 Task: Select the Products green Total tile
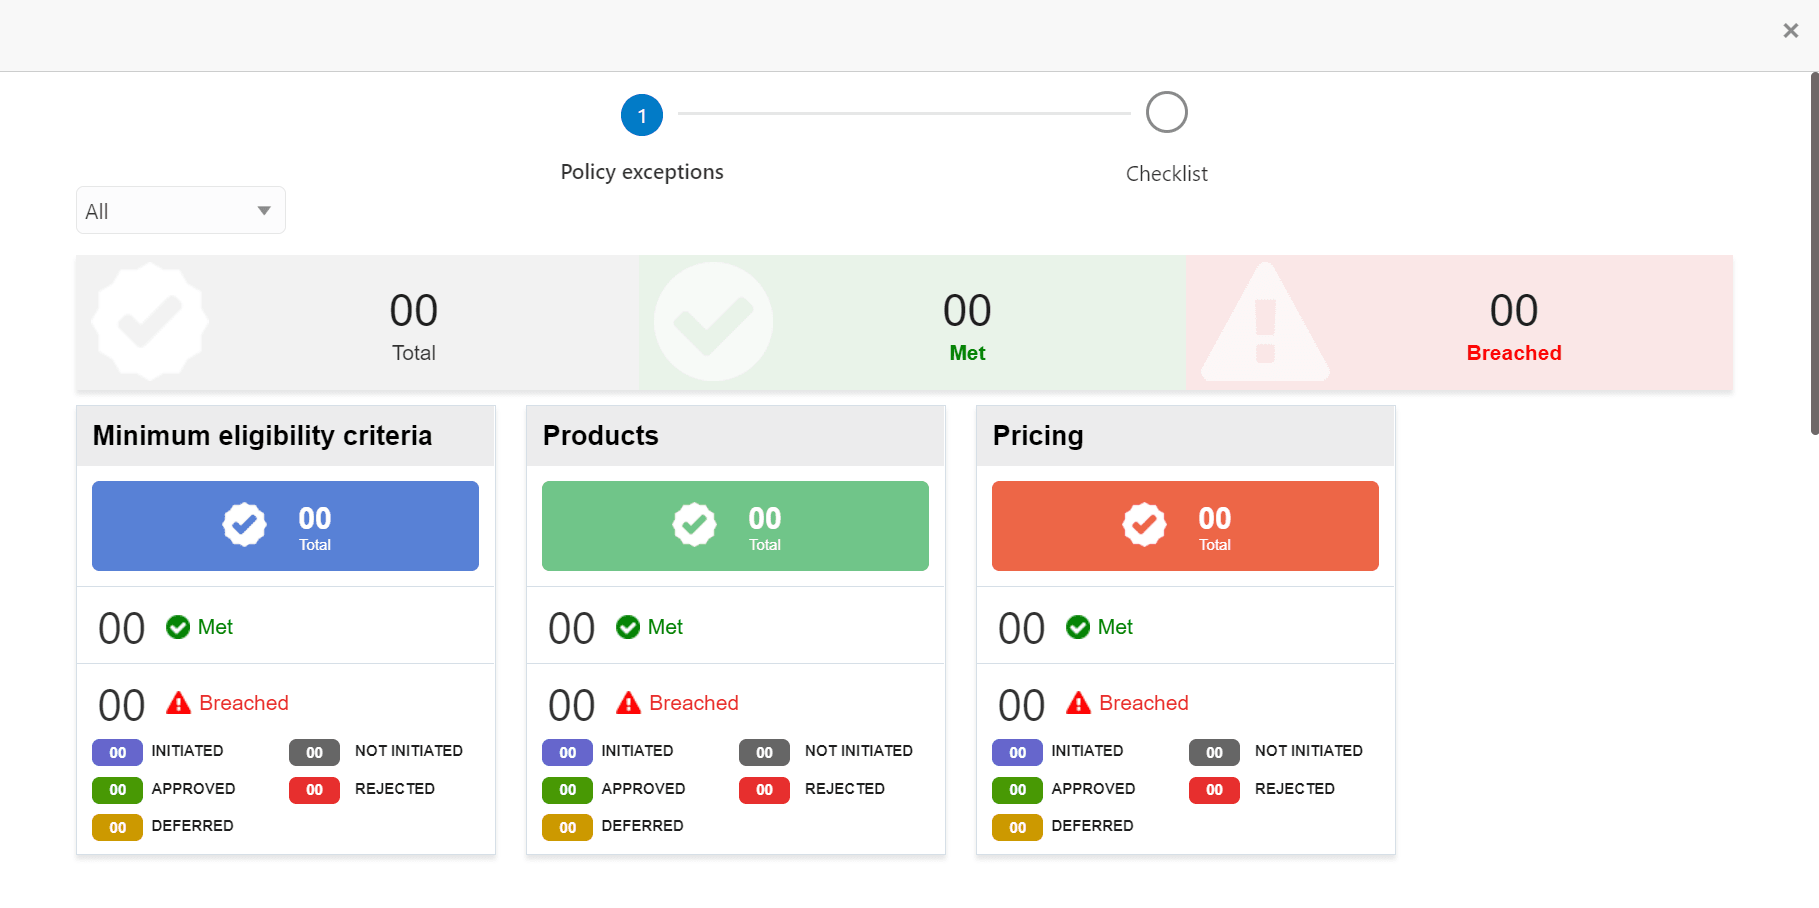(735, 526)
